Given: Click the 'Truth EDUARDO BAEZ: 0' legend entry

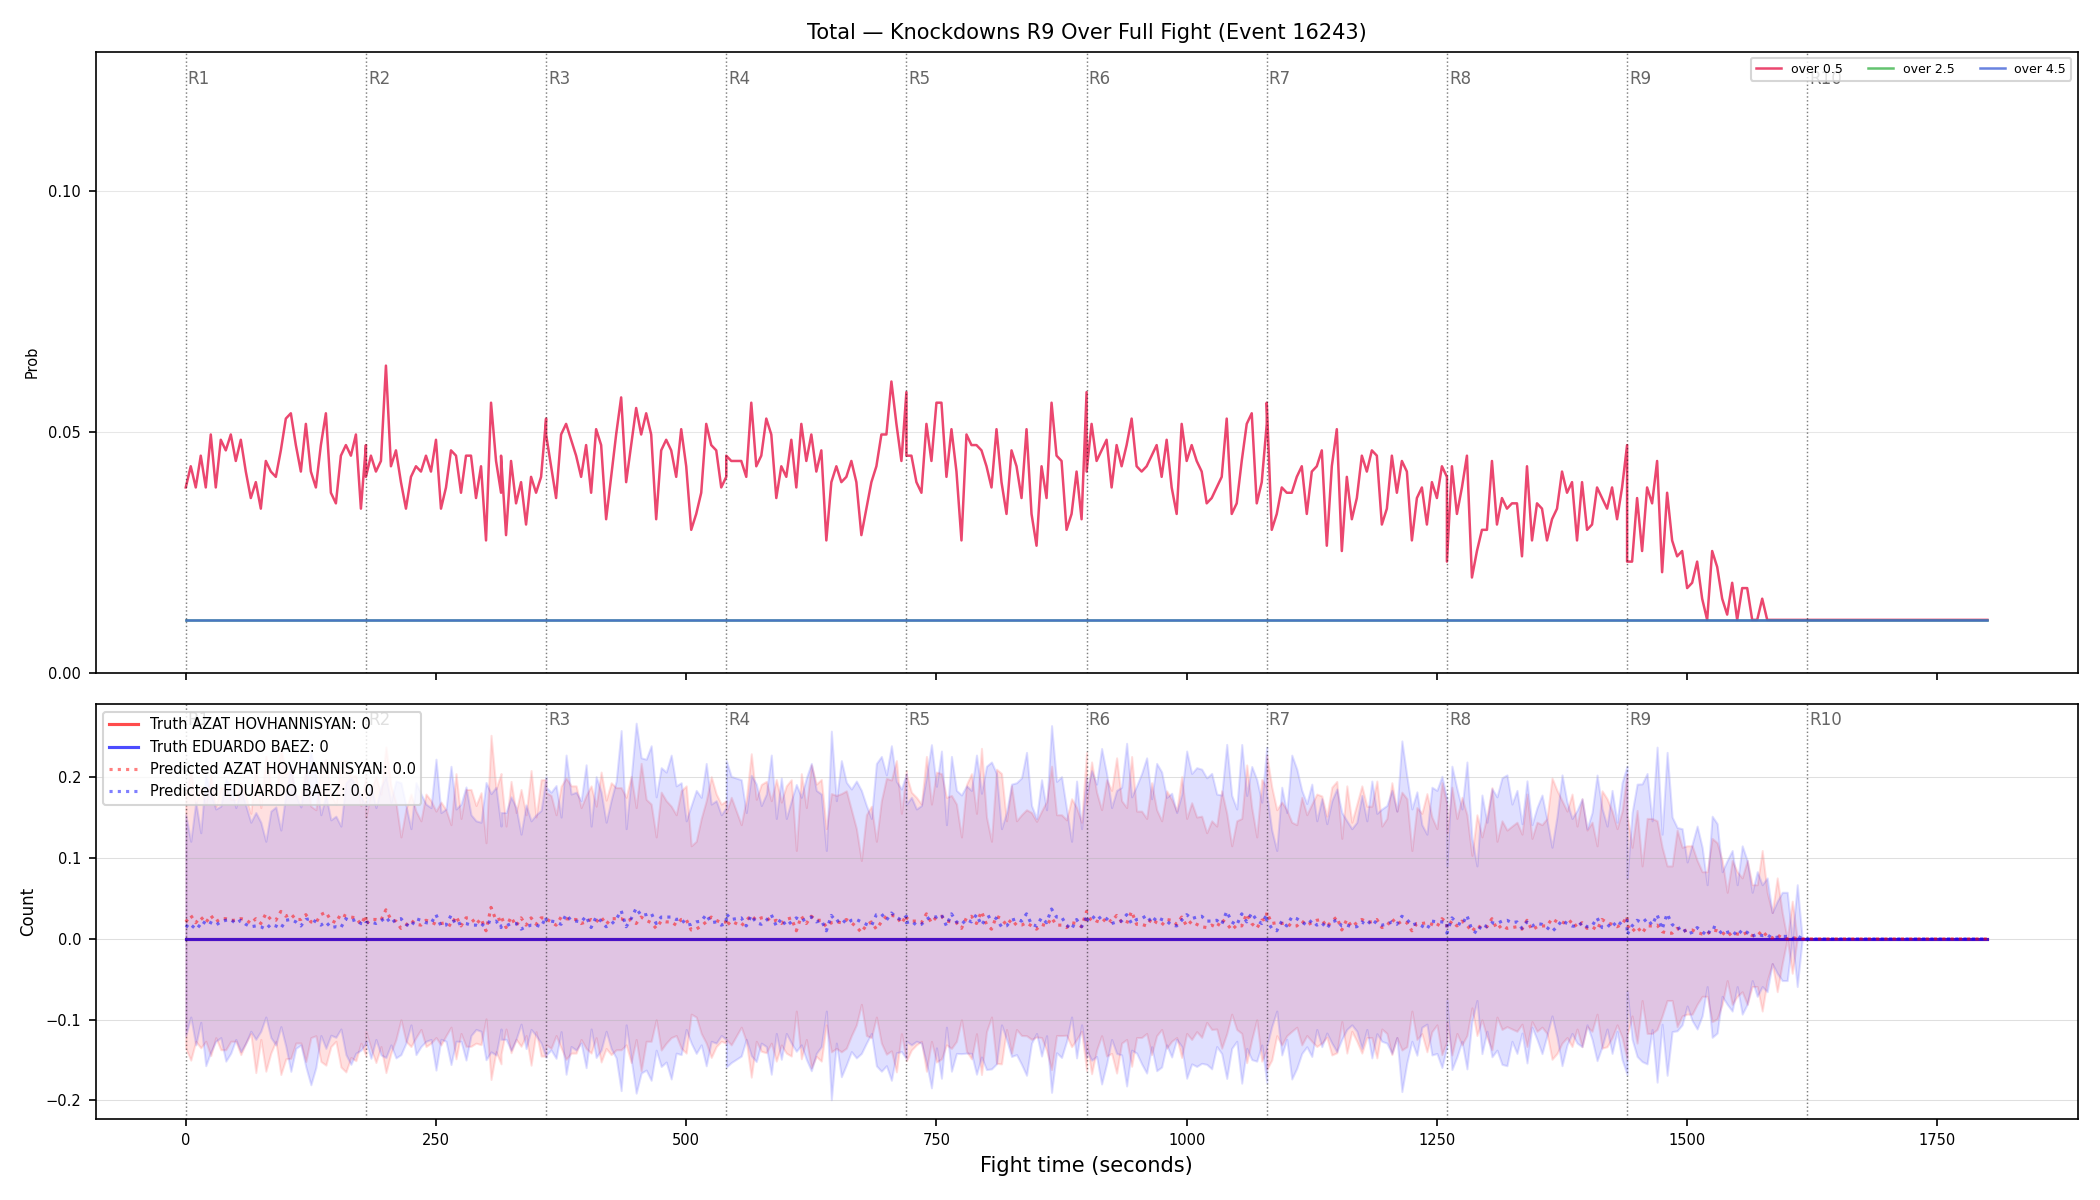Looking at the screenshot, I should 218,746.
